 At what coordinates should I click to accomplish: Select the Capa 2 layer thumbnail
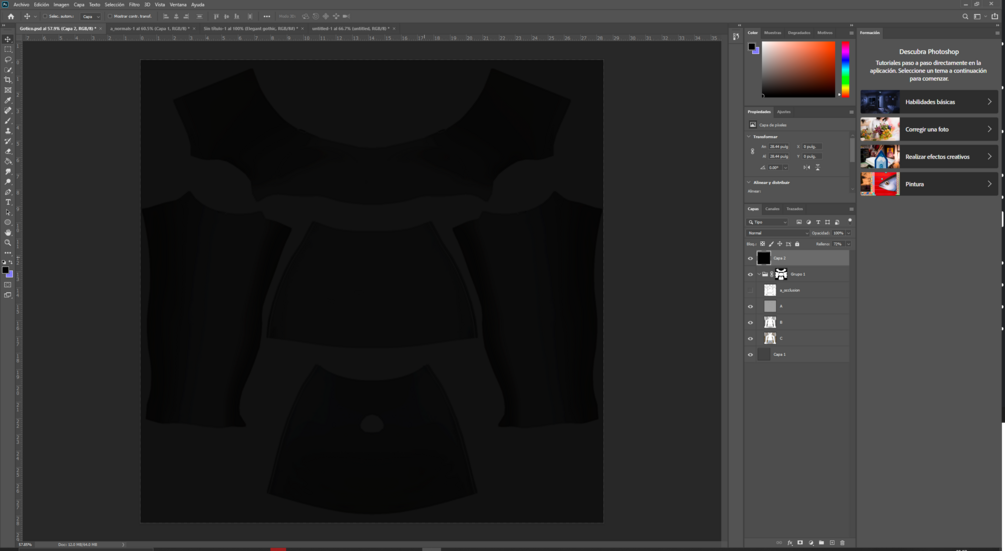[x=763, y=258]
